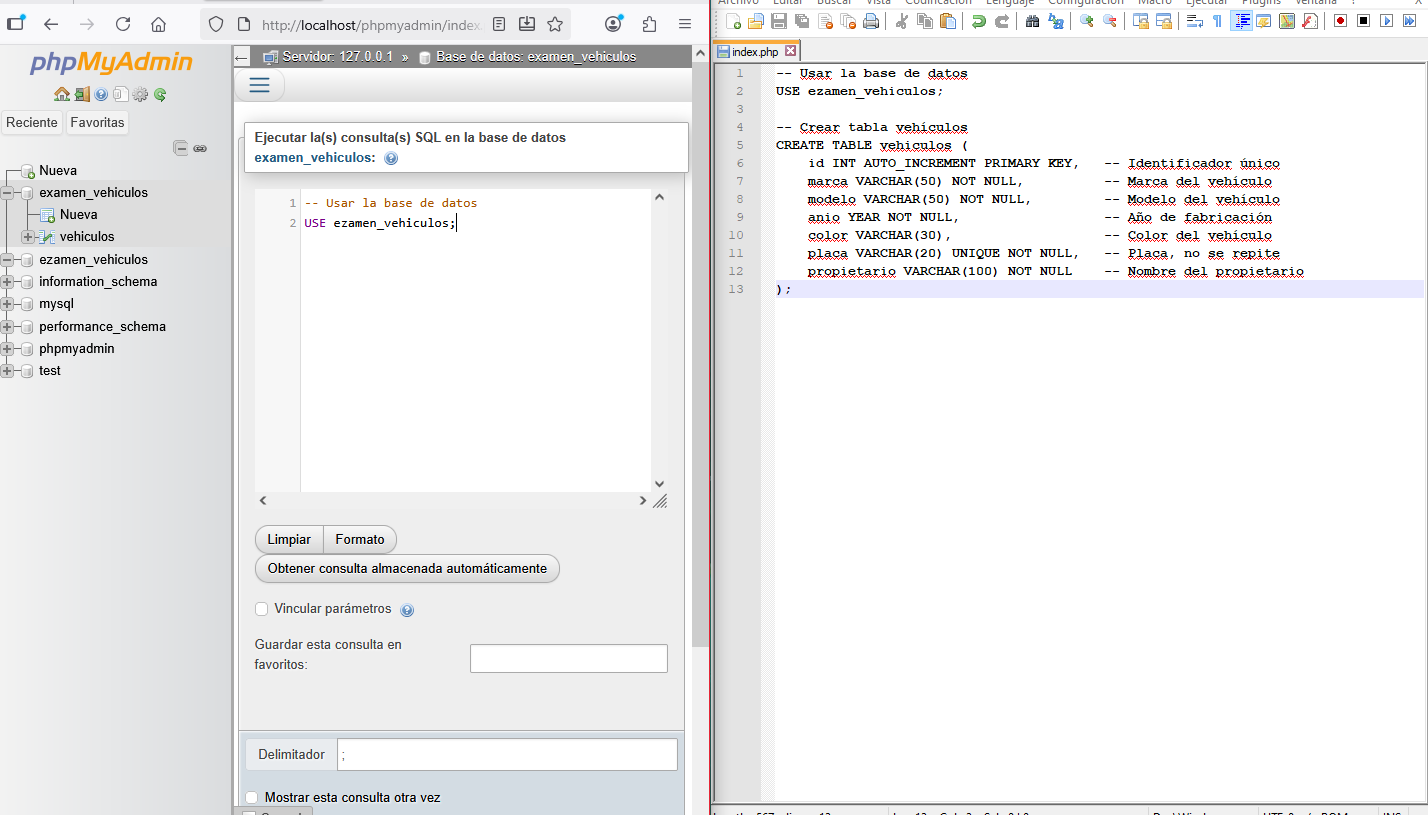Select the index.php tab in Notepad++

click(x=755, y=51)
